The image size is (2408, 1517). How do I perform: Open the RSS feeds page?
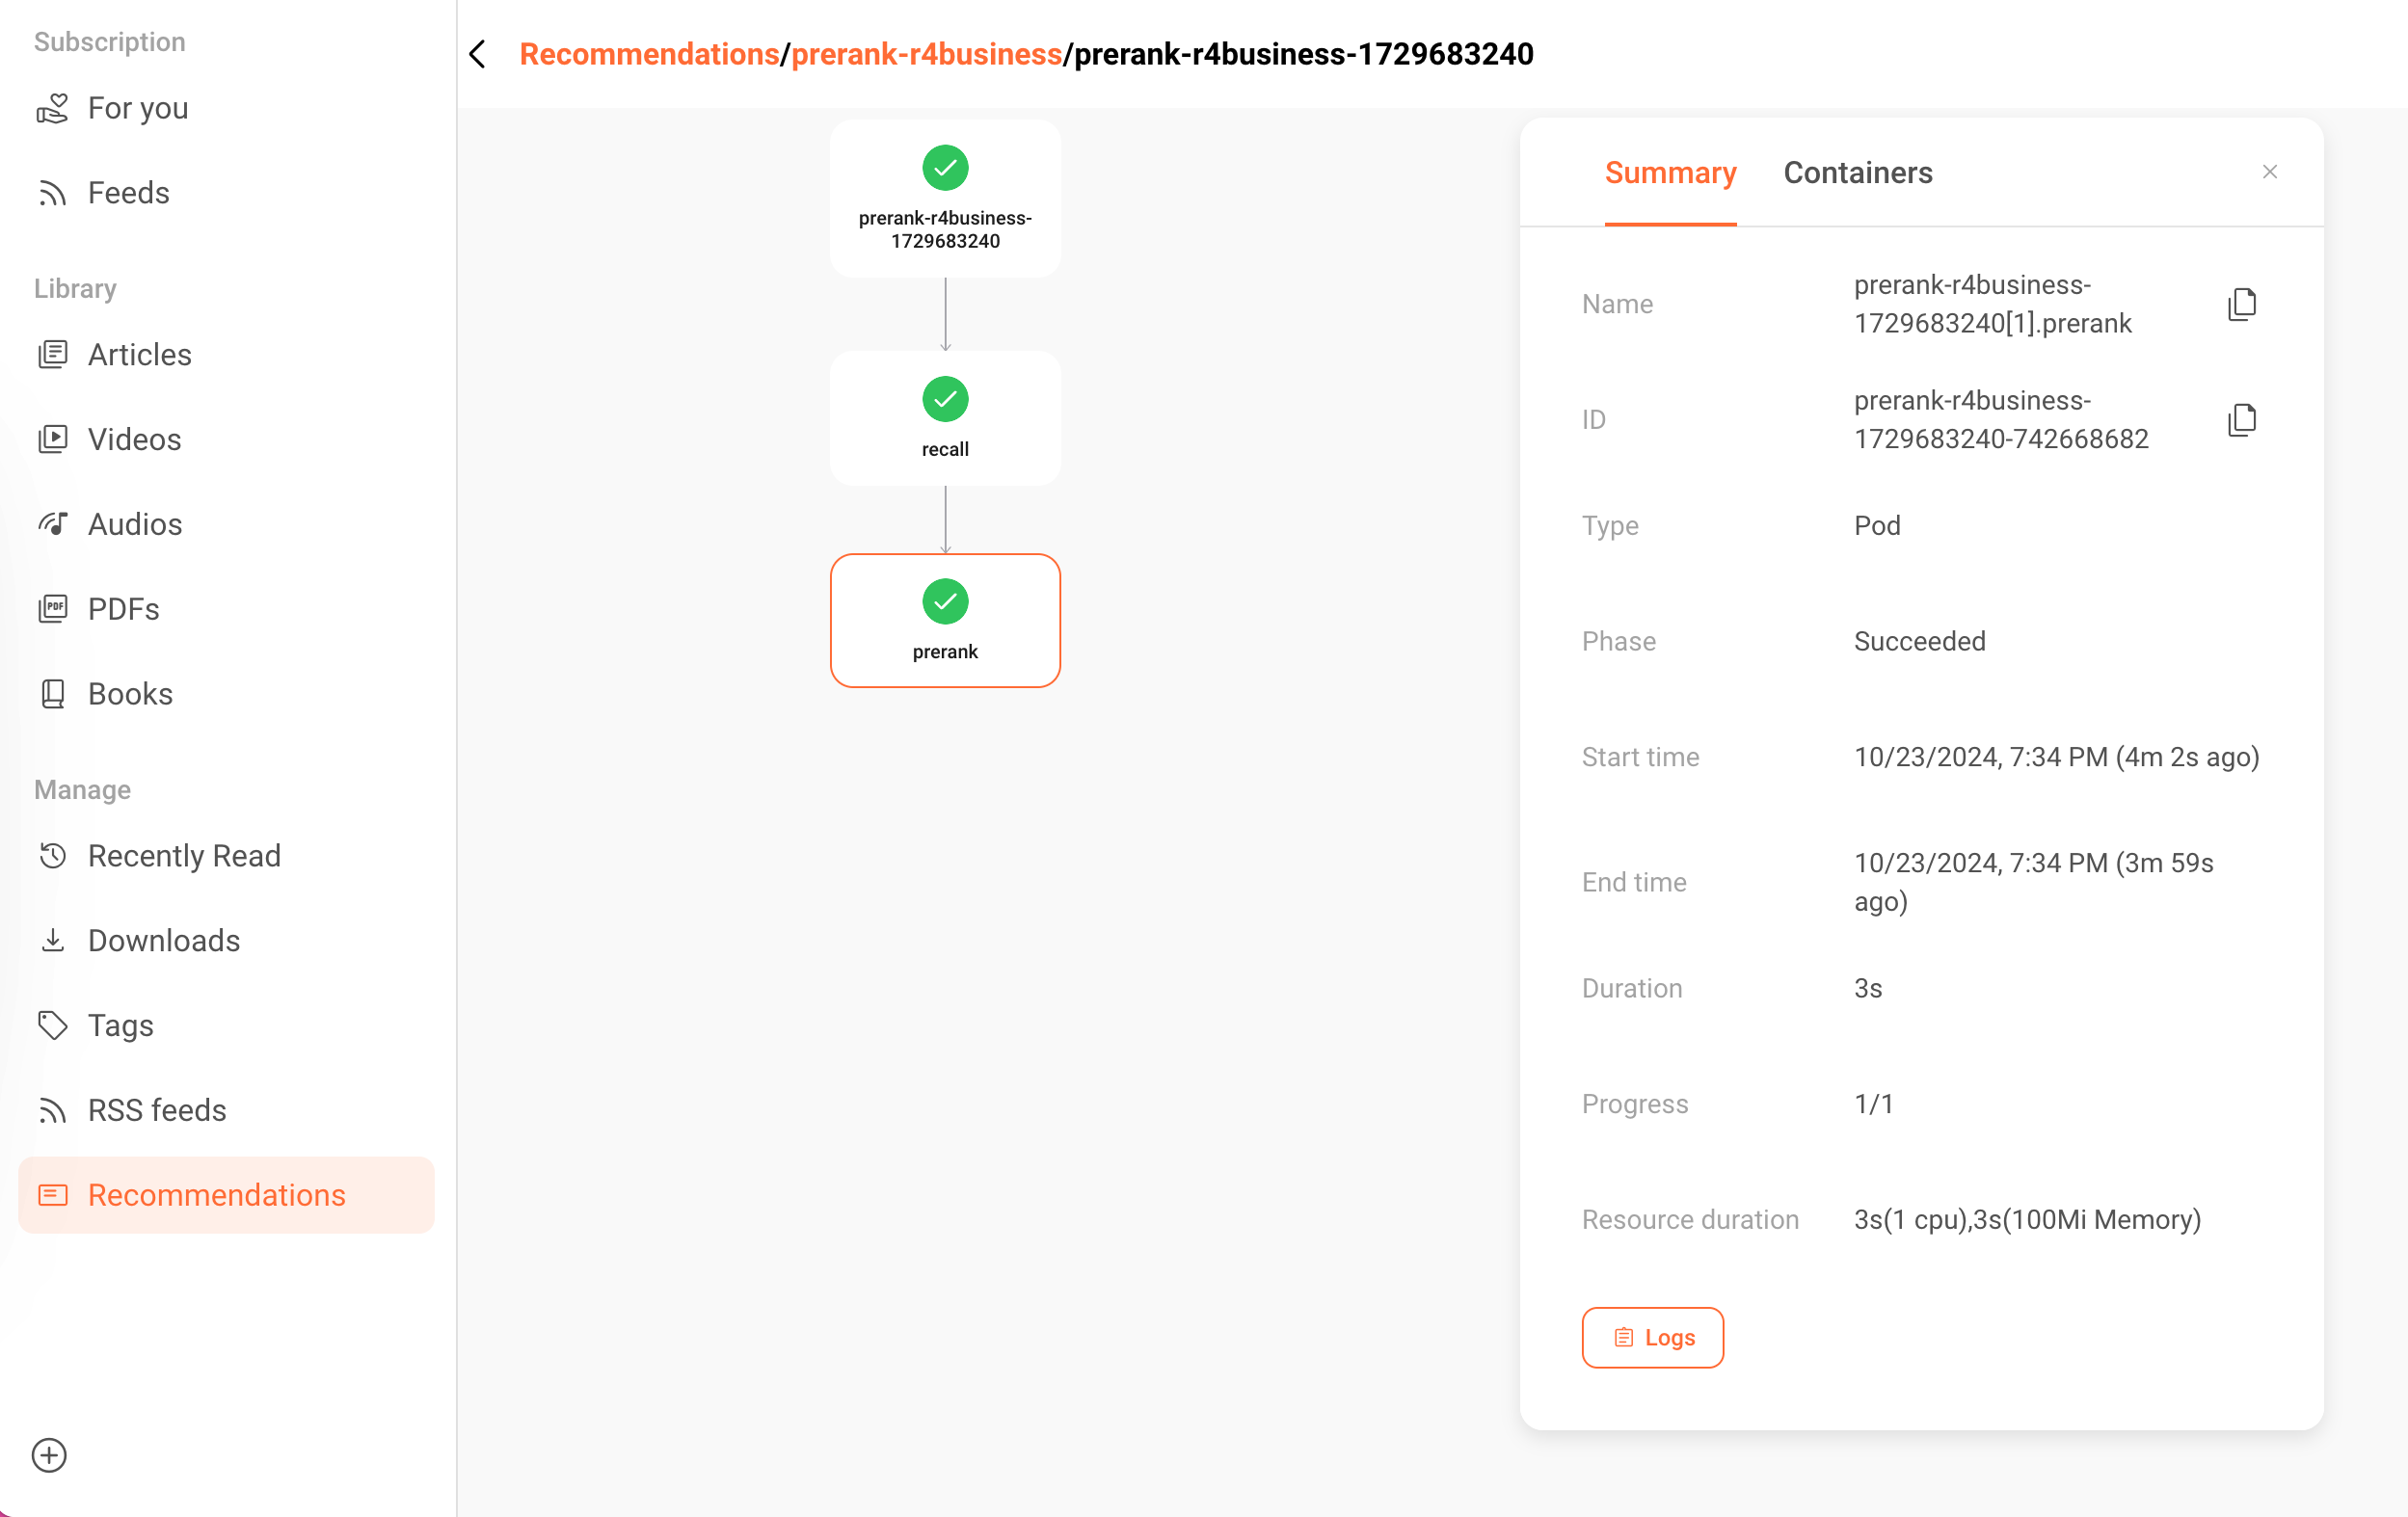point(226,1110)
